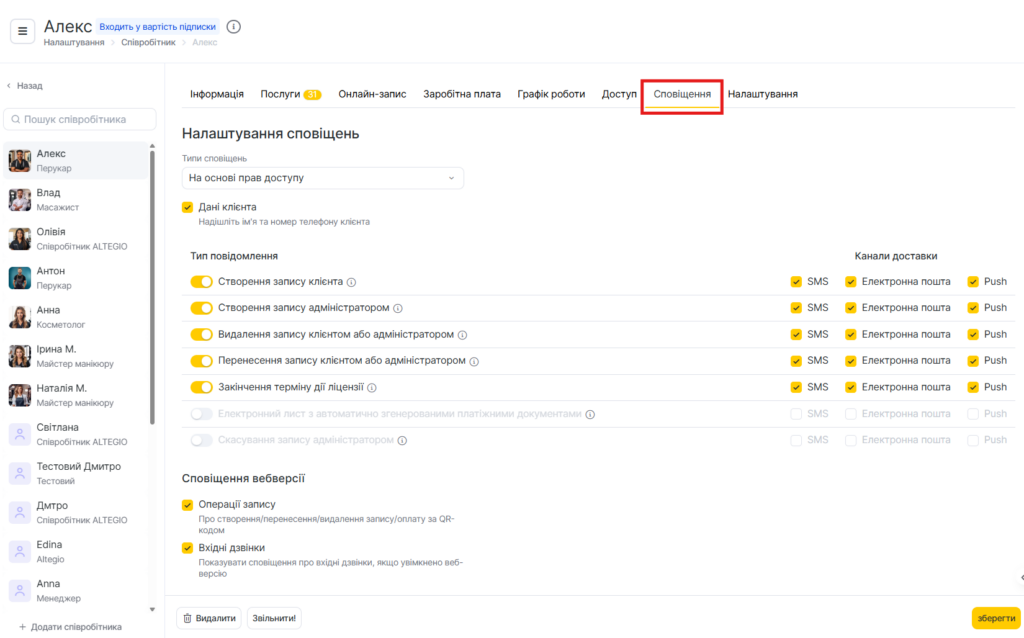Click the info icon beside Перенесення запису row
This screenshot has width=1024, height=638.
[x=474, y=361]
